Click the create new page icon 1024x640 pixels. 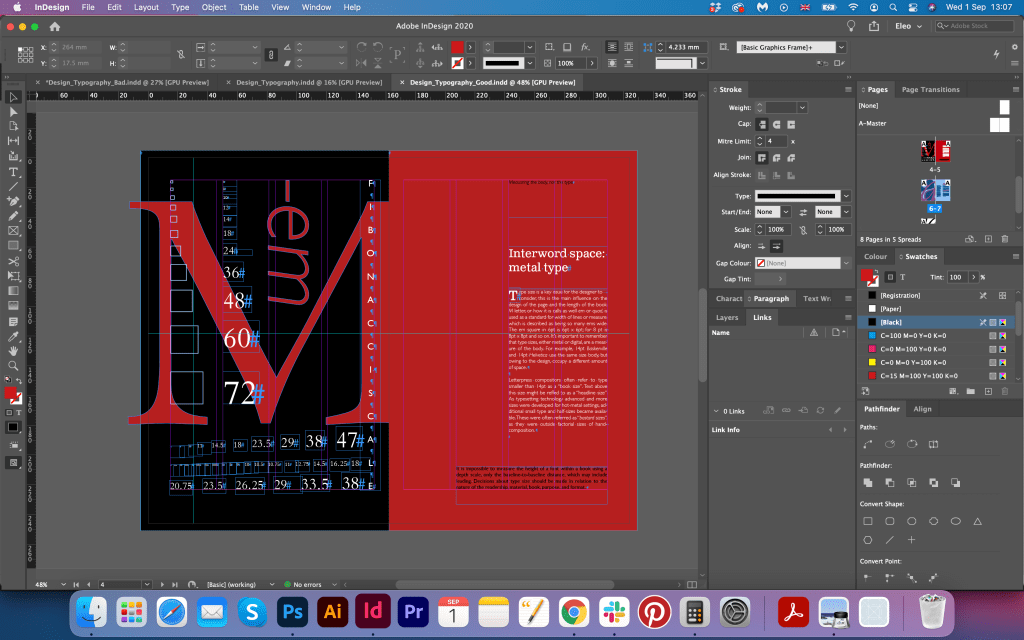click(x=986, y=239)
